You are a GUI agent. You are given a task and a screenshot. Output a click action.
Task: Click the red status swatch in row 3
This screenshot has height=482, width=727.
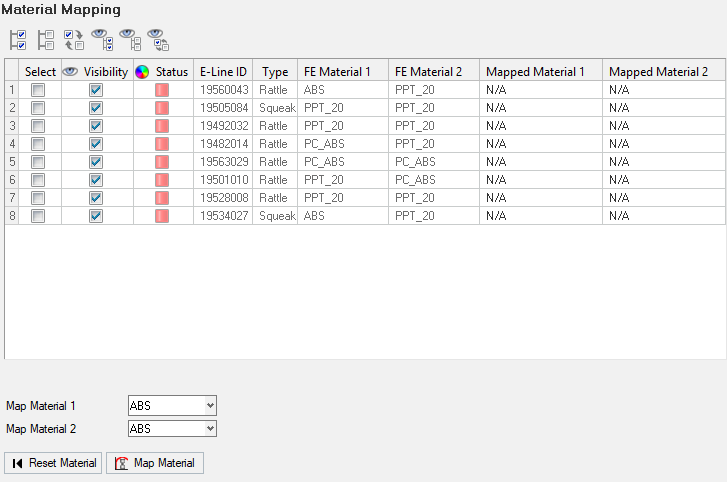point(162,126)
